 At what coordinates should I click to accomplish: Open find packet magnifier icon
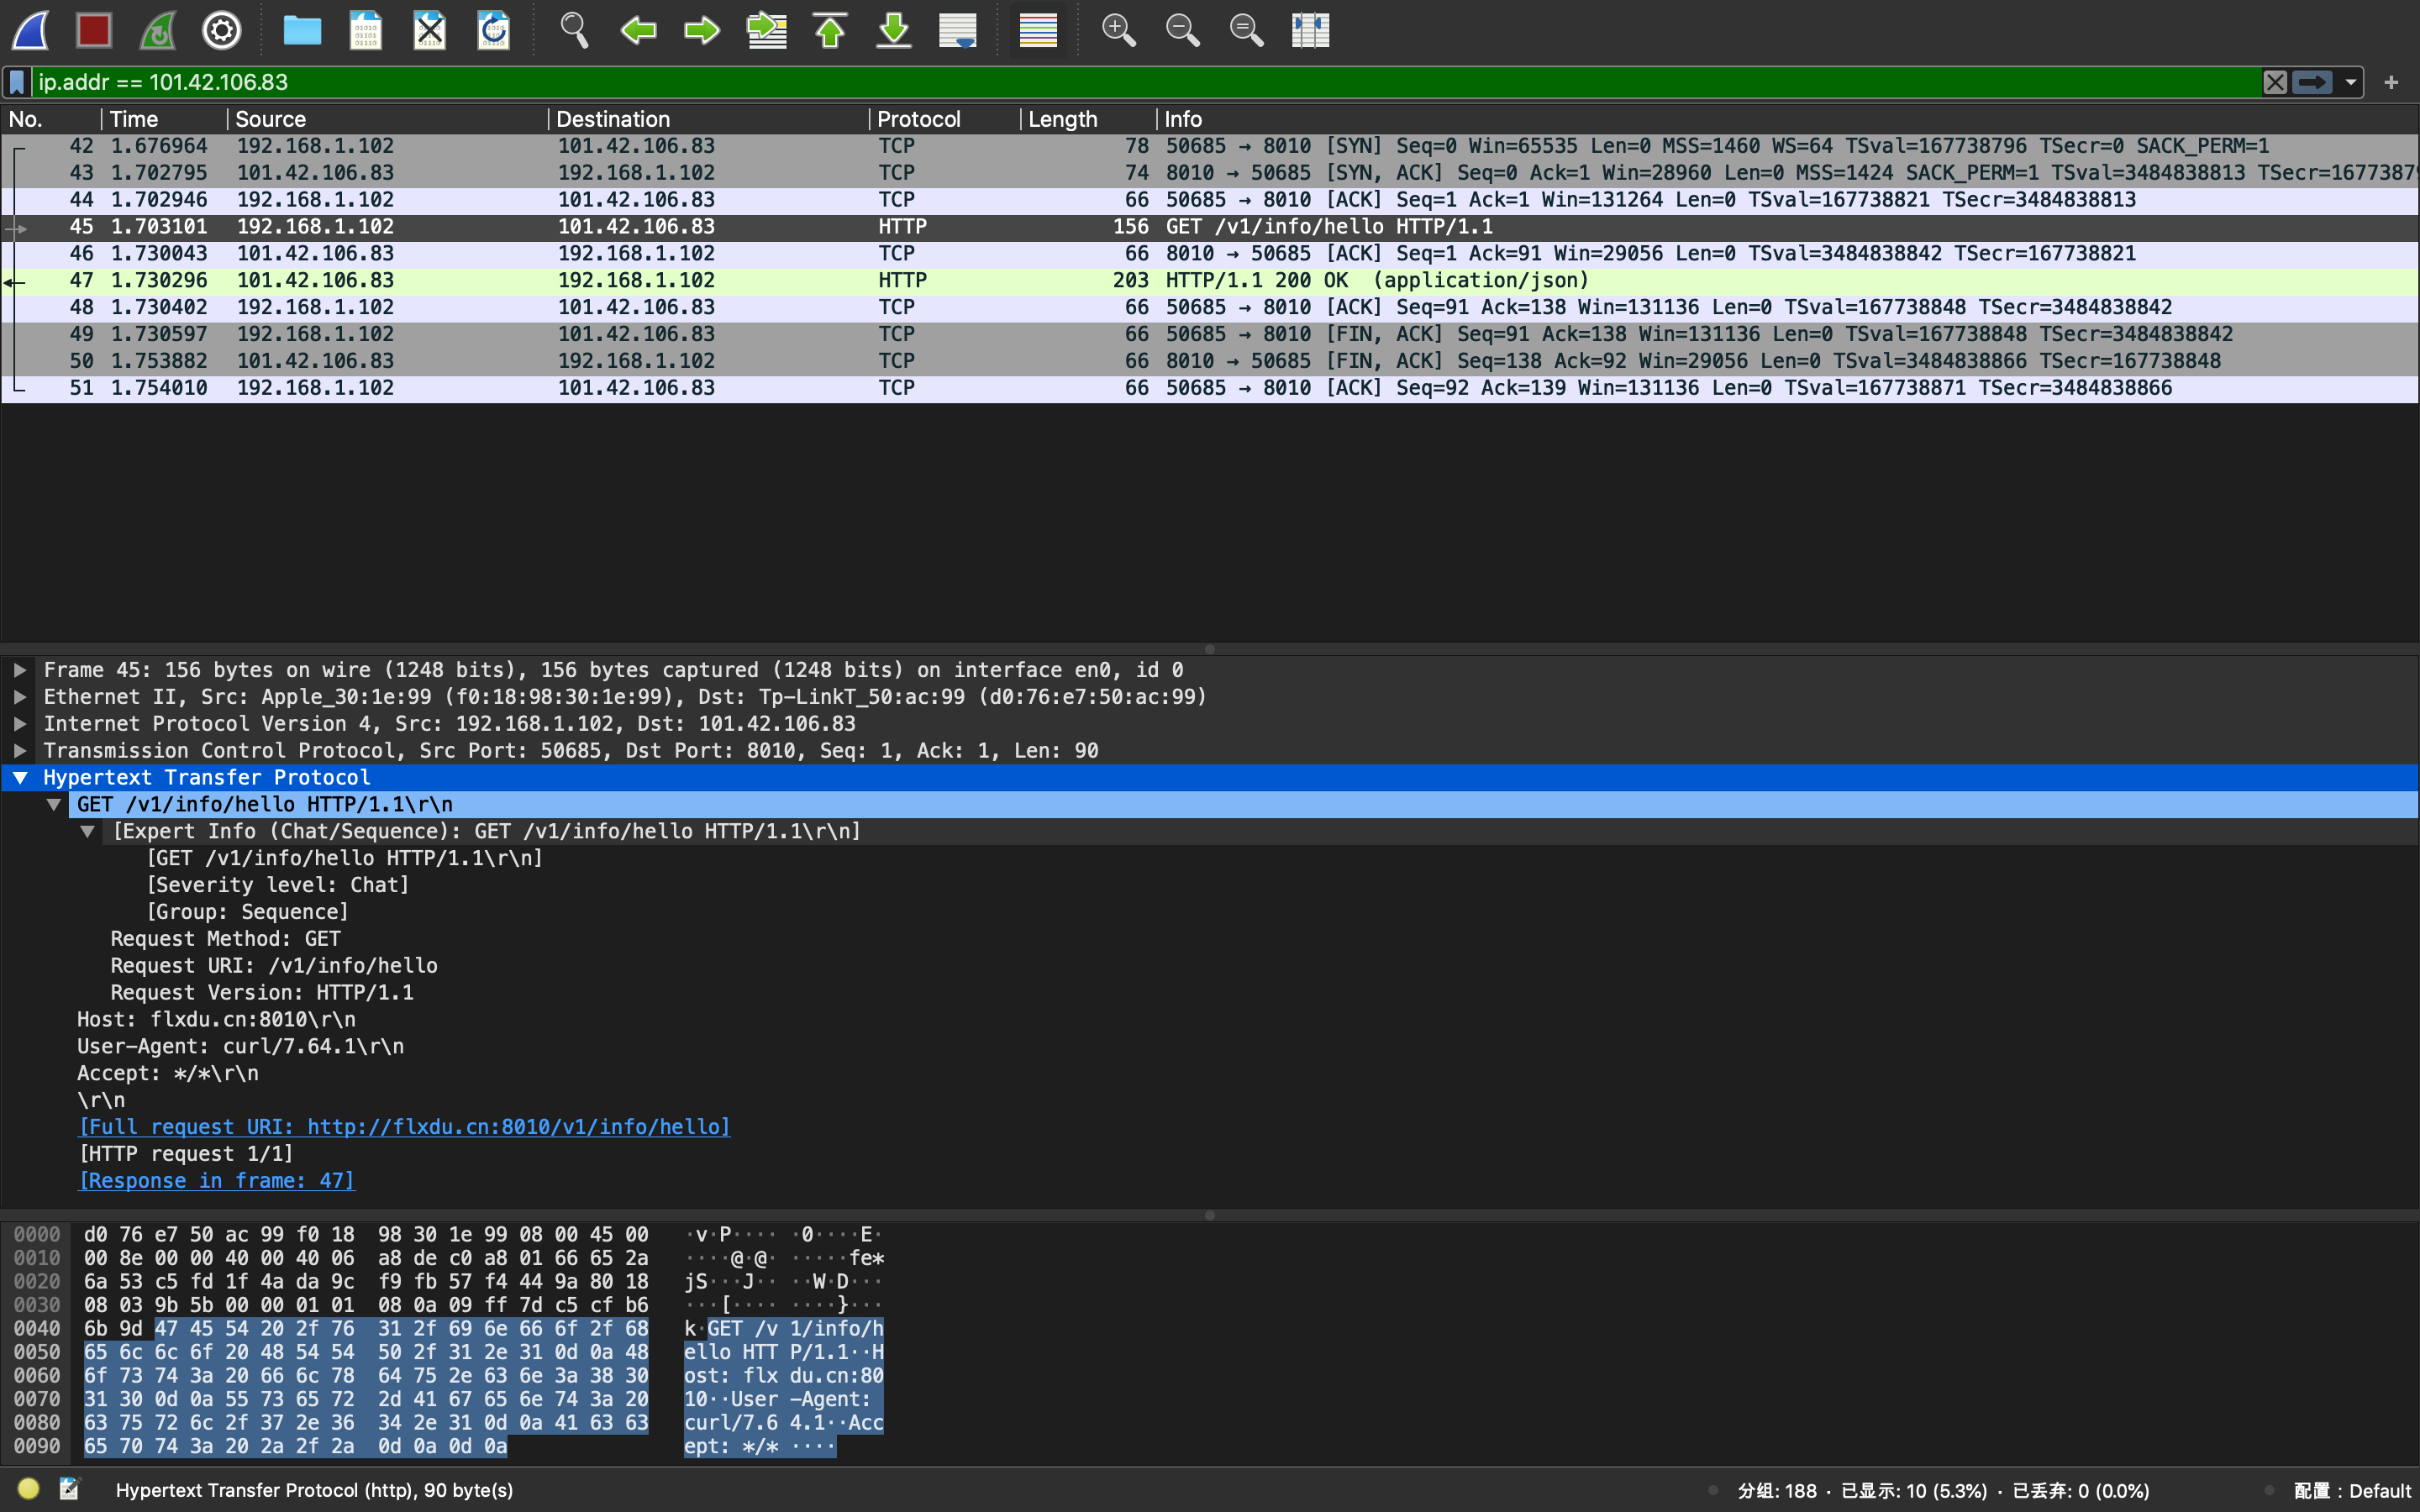(x=574, y=30)
